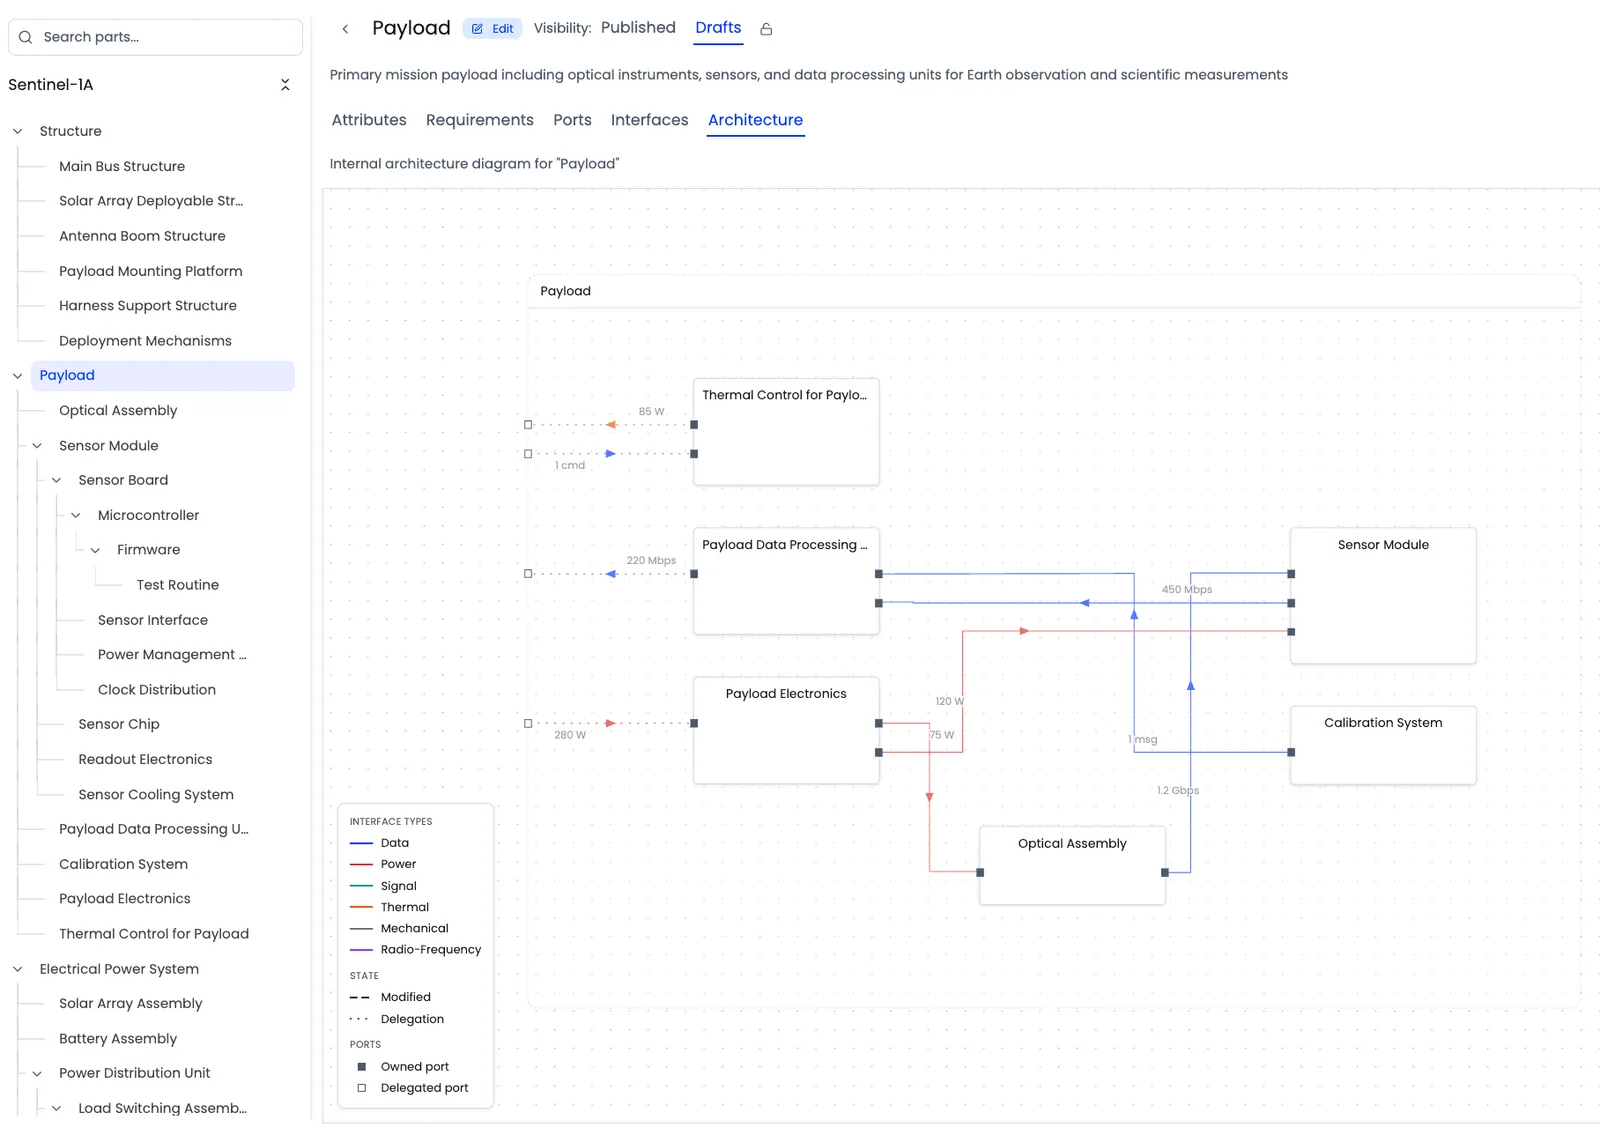Image resolution: width=1600 pixels, height=1129 pixels.
Task: Collapse the Payload tree node
Action: click(x=17, y=376)
